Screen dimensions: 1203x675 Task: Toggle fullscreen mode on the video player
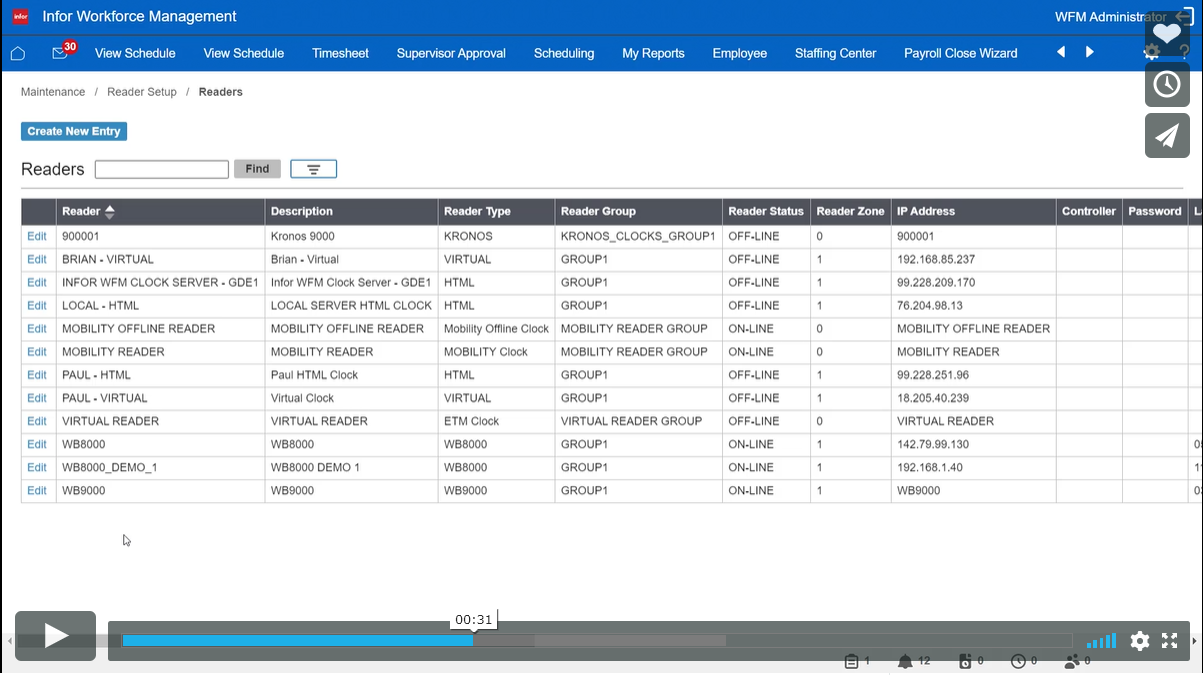(x=1170, y=641)
